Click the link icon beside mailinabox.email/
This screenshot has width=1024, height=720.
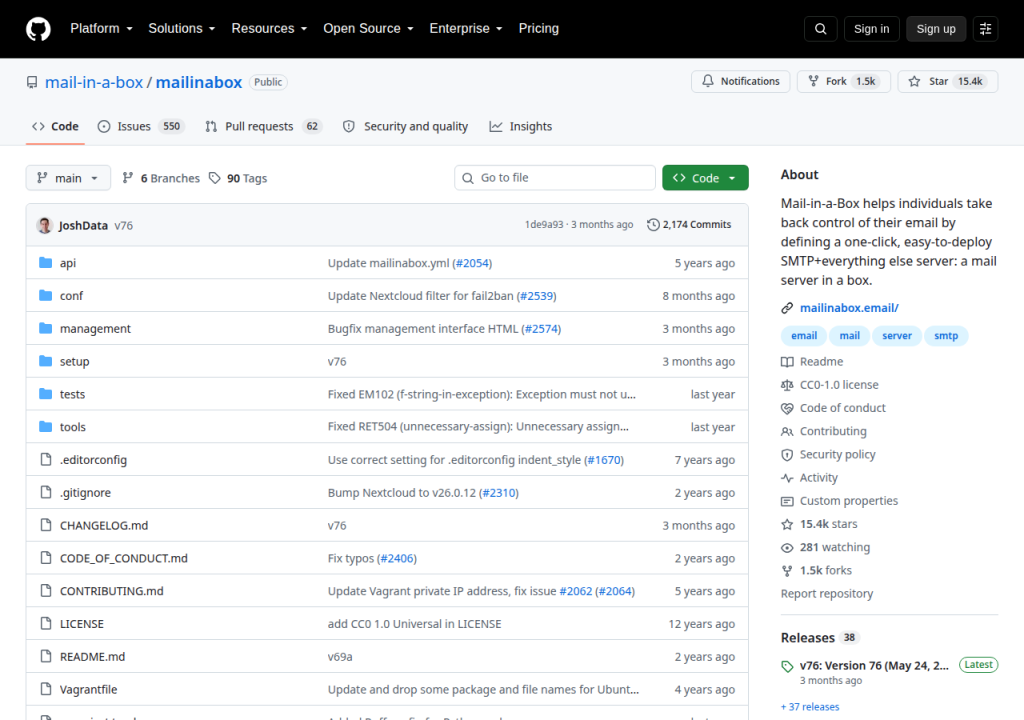(787, 308)
